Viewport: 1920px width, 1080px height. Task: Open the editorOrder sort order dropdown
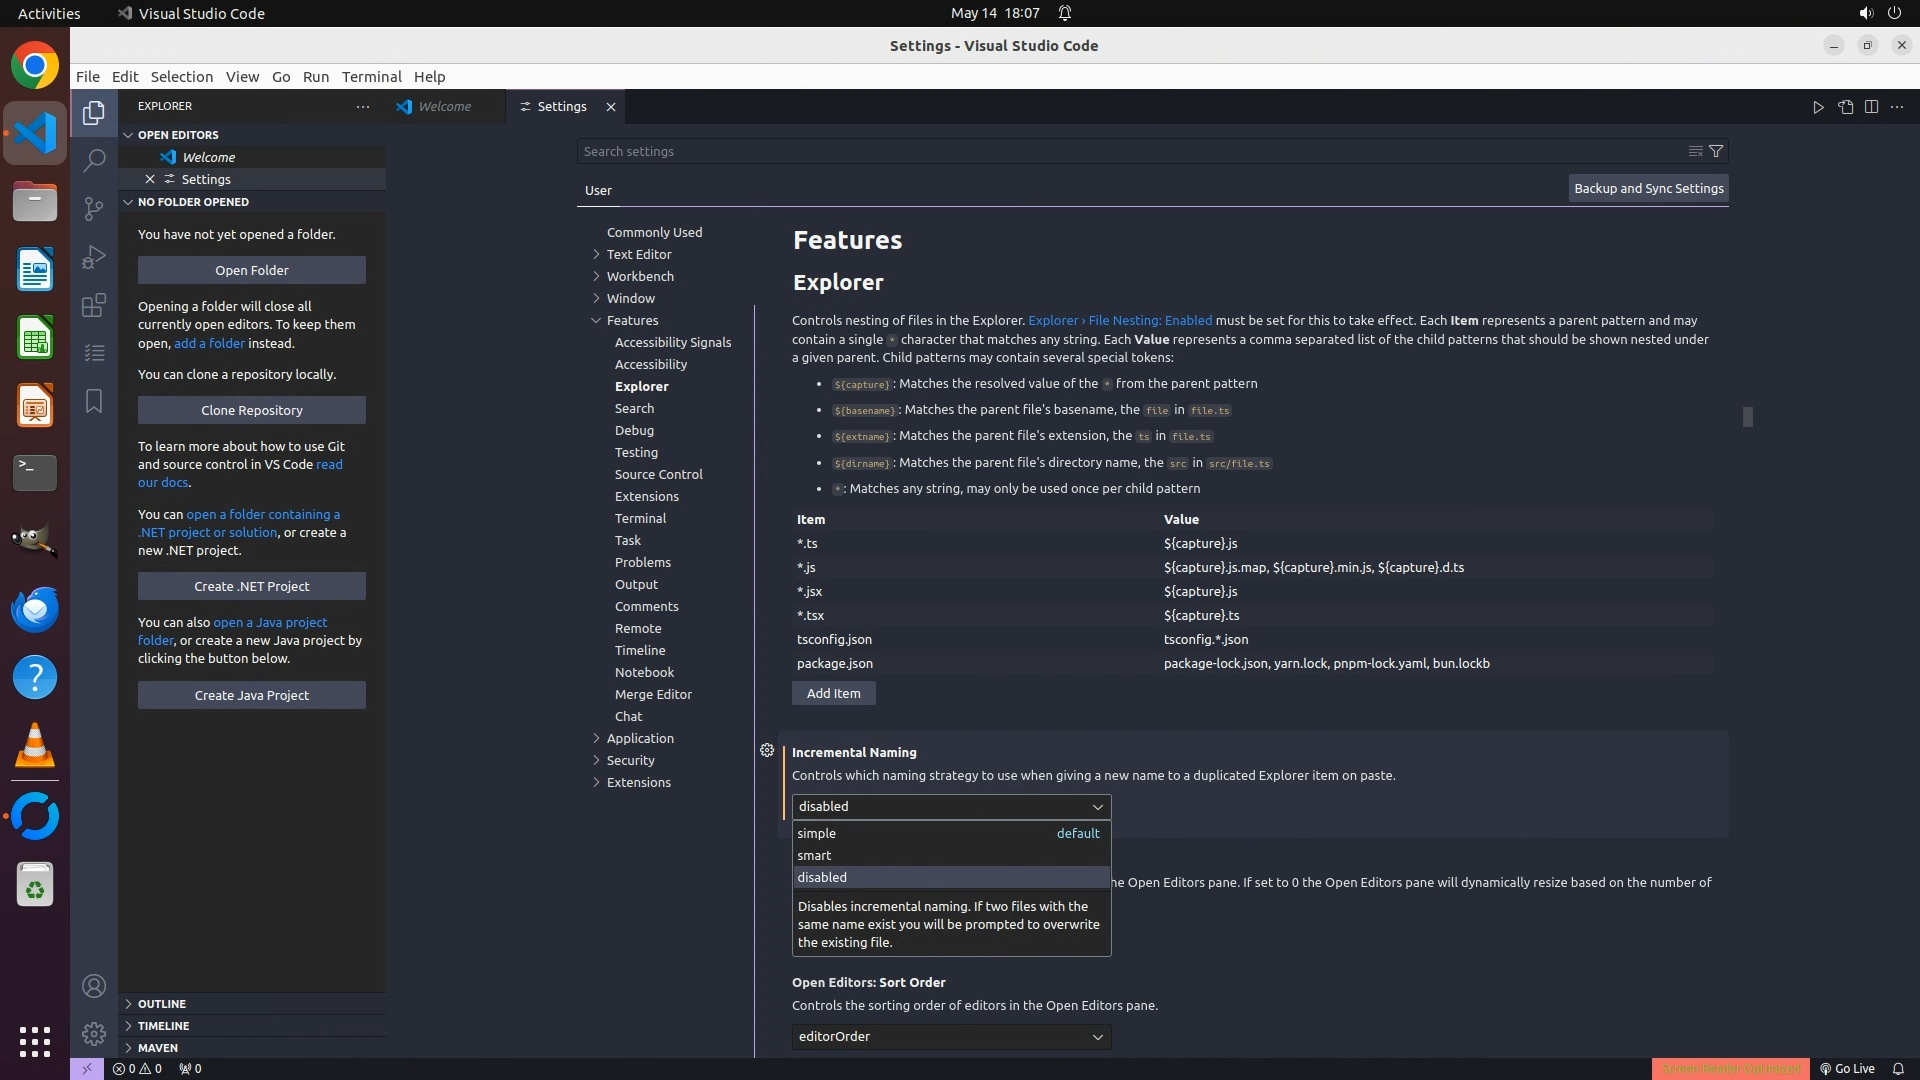tap(950, 1036)
